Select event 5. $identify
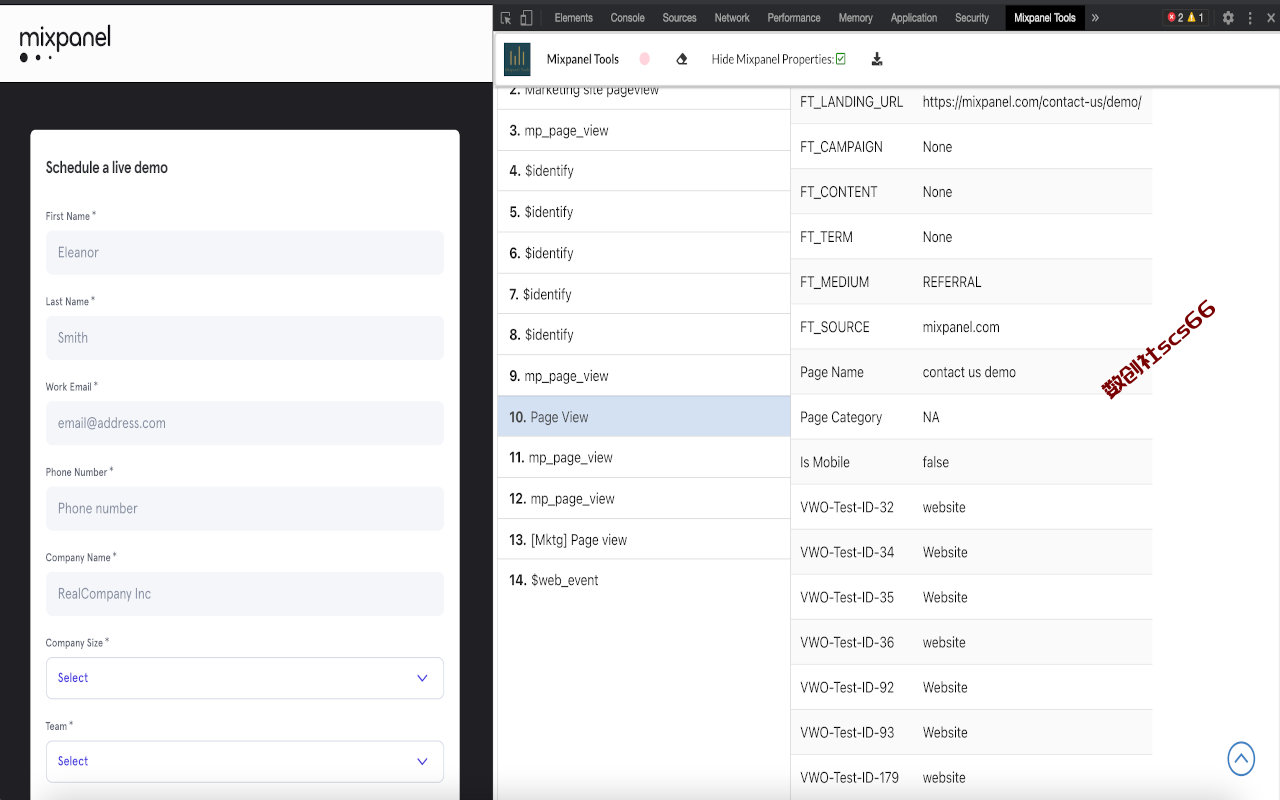The height and width of the screenshot is (800, 1280). pos(644,212)
